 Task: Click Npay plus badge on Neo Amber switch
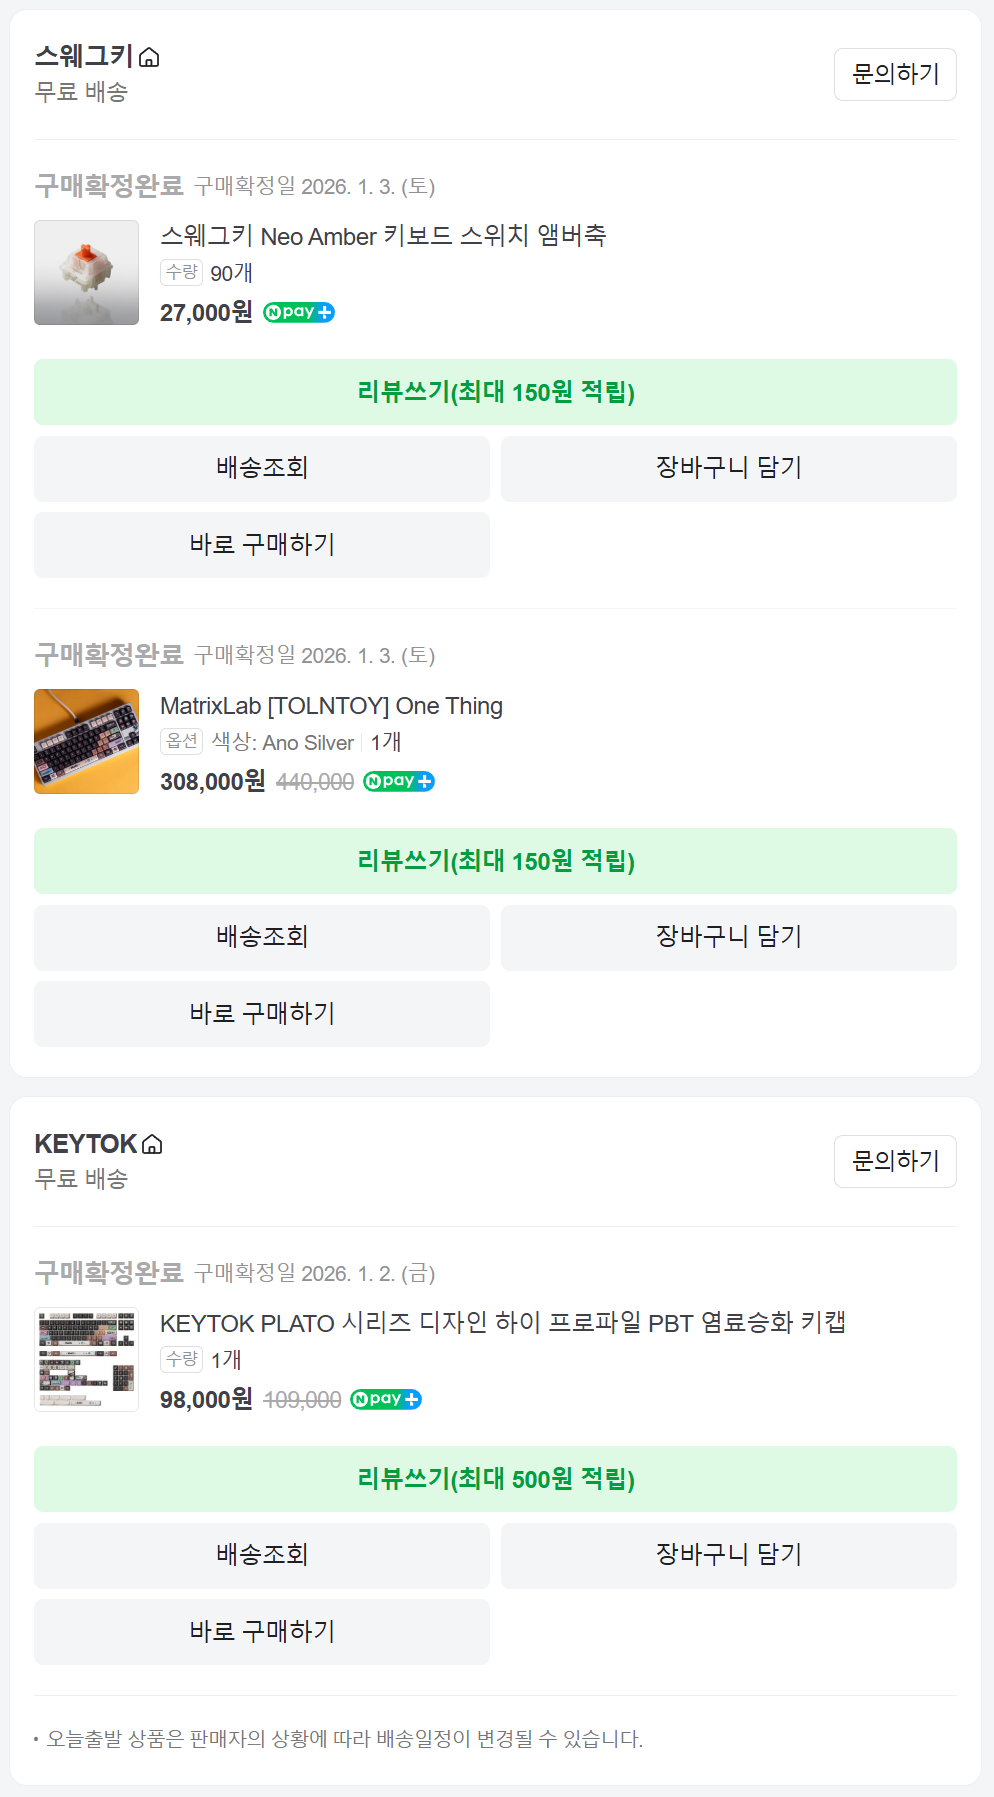click(x=299, y=313)
